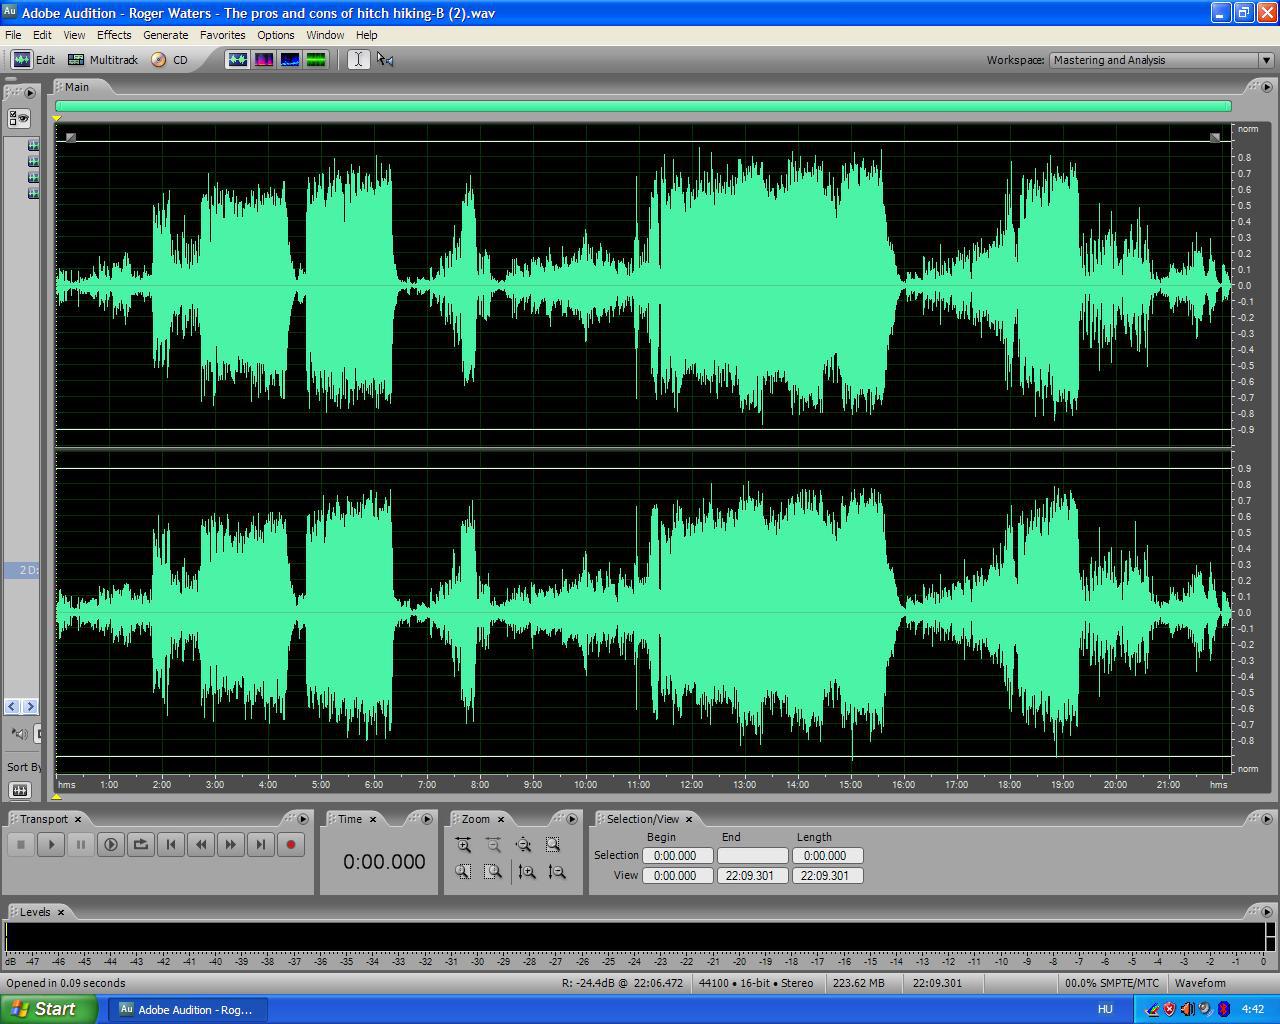Click the left scroll arrow in Files panel
This screenshot has height=1024, width=1280.
(x=12, y=706)
